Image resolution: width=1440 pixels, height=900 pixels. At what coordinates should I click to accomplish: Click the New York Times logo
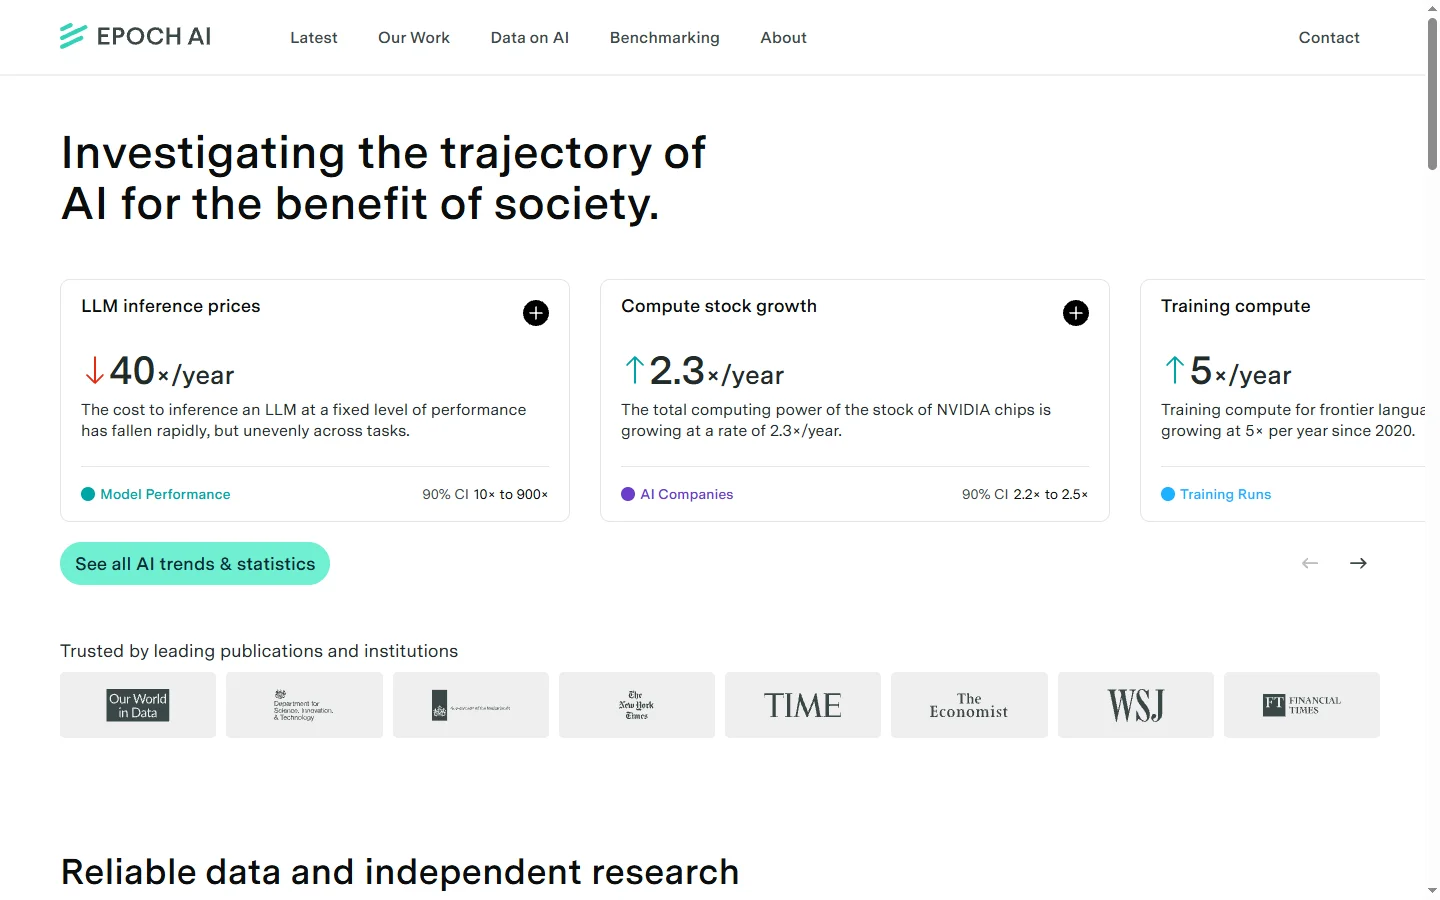[x=637, y=705]
